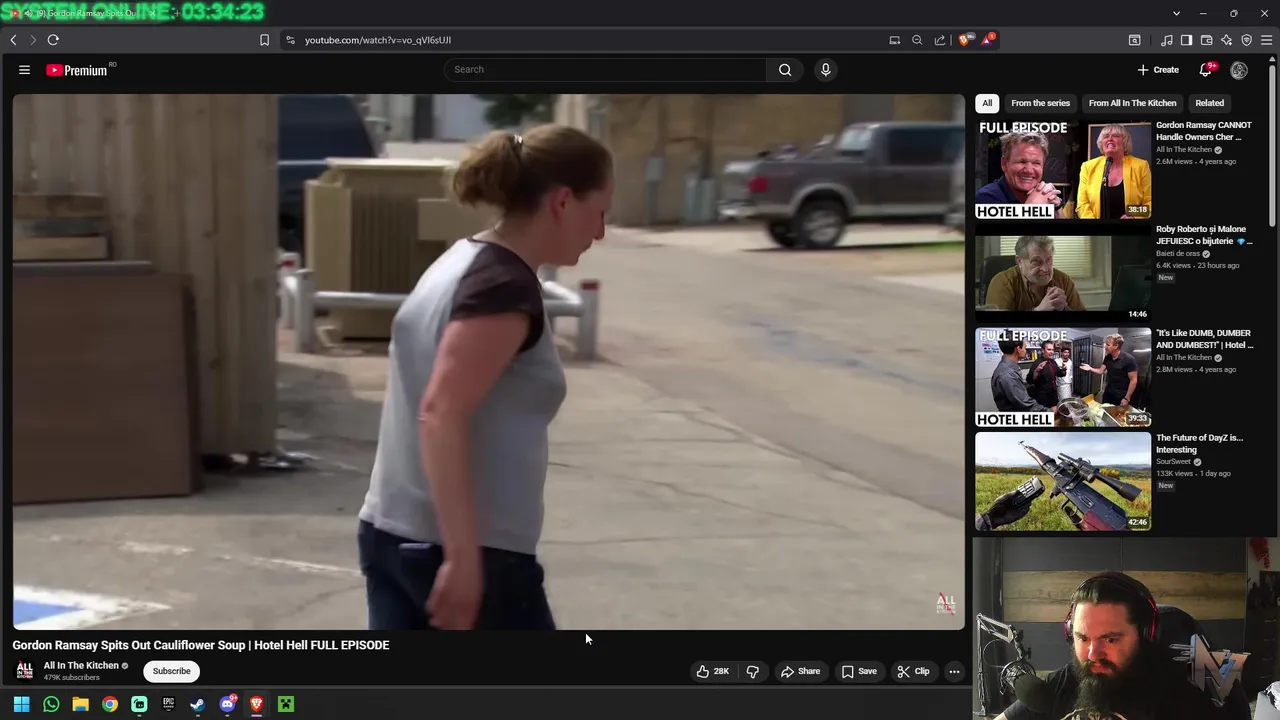Click the Share button under the video
The height and width of the screenshot is (720, 1280).
pos(800,671)
